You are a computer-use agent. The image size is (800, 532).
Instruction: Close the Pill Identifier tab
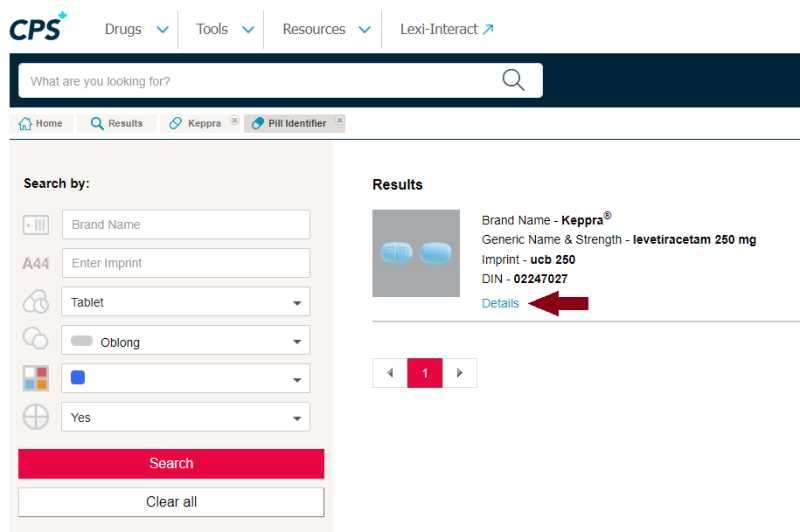[339, 120]
